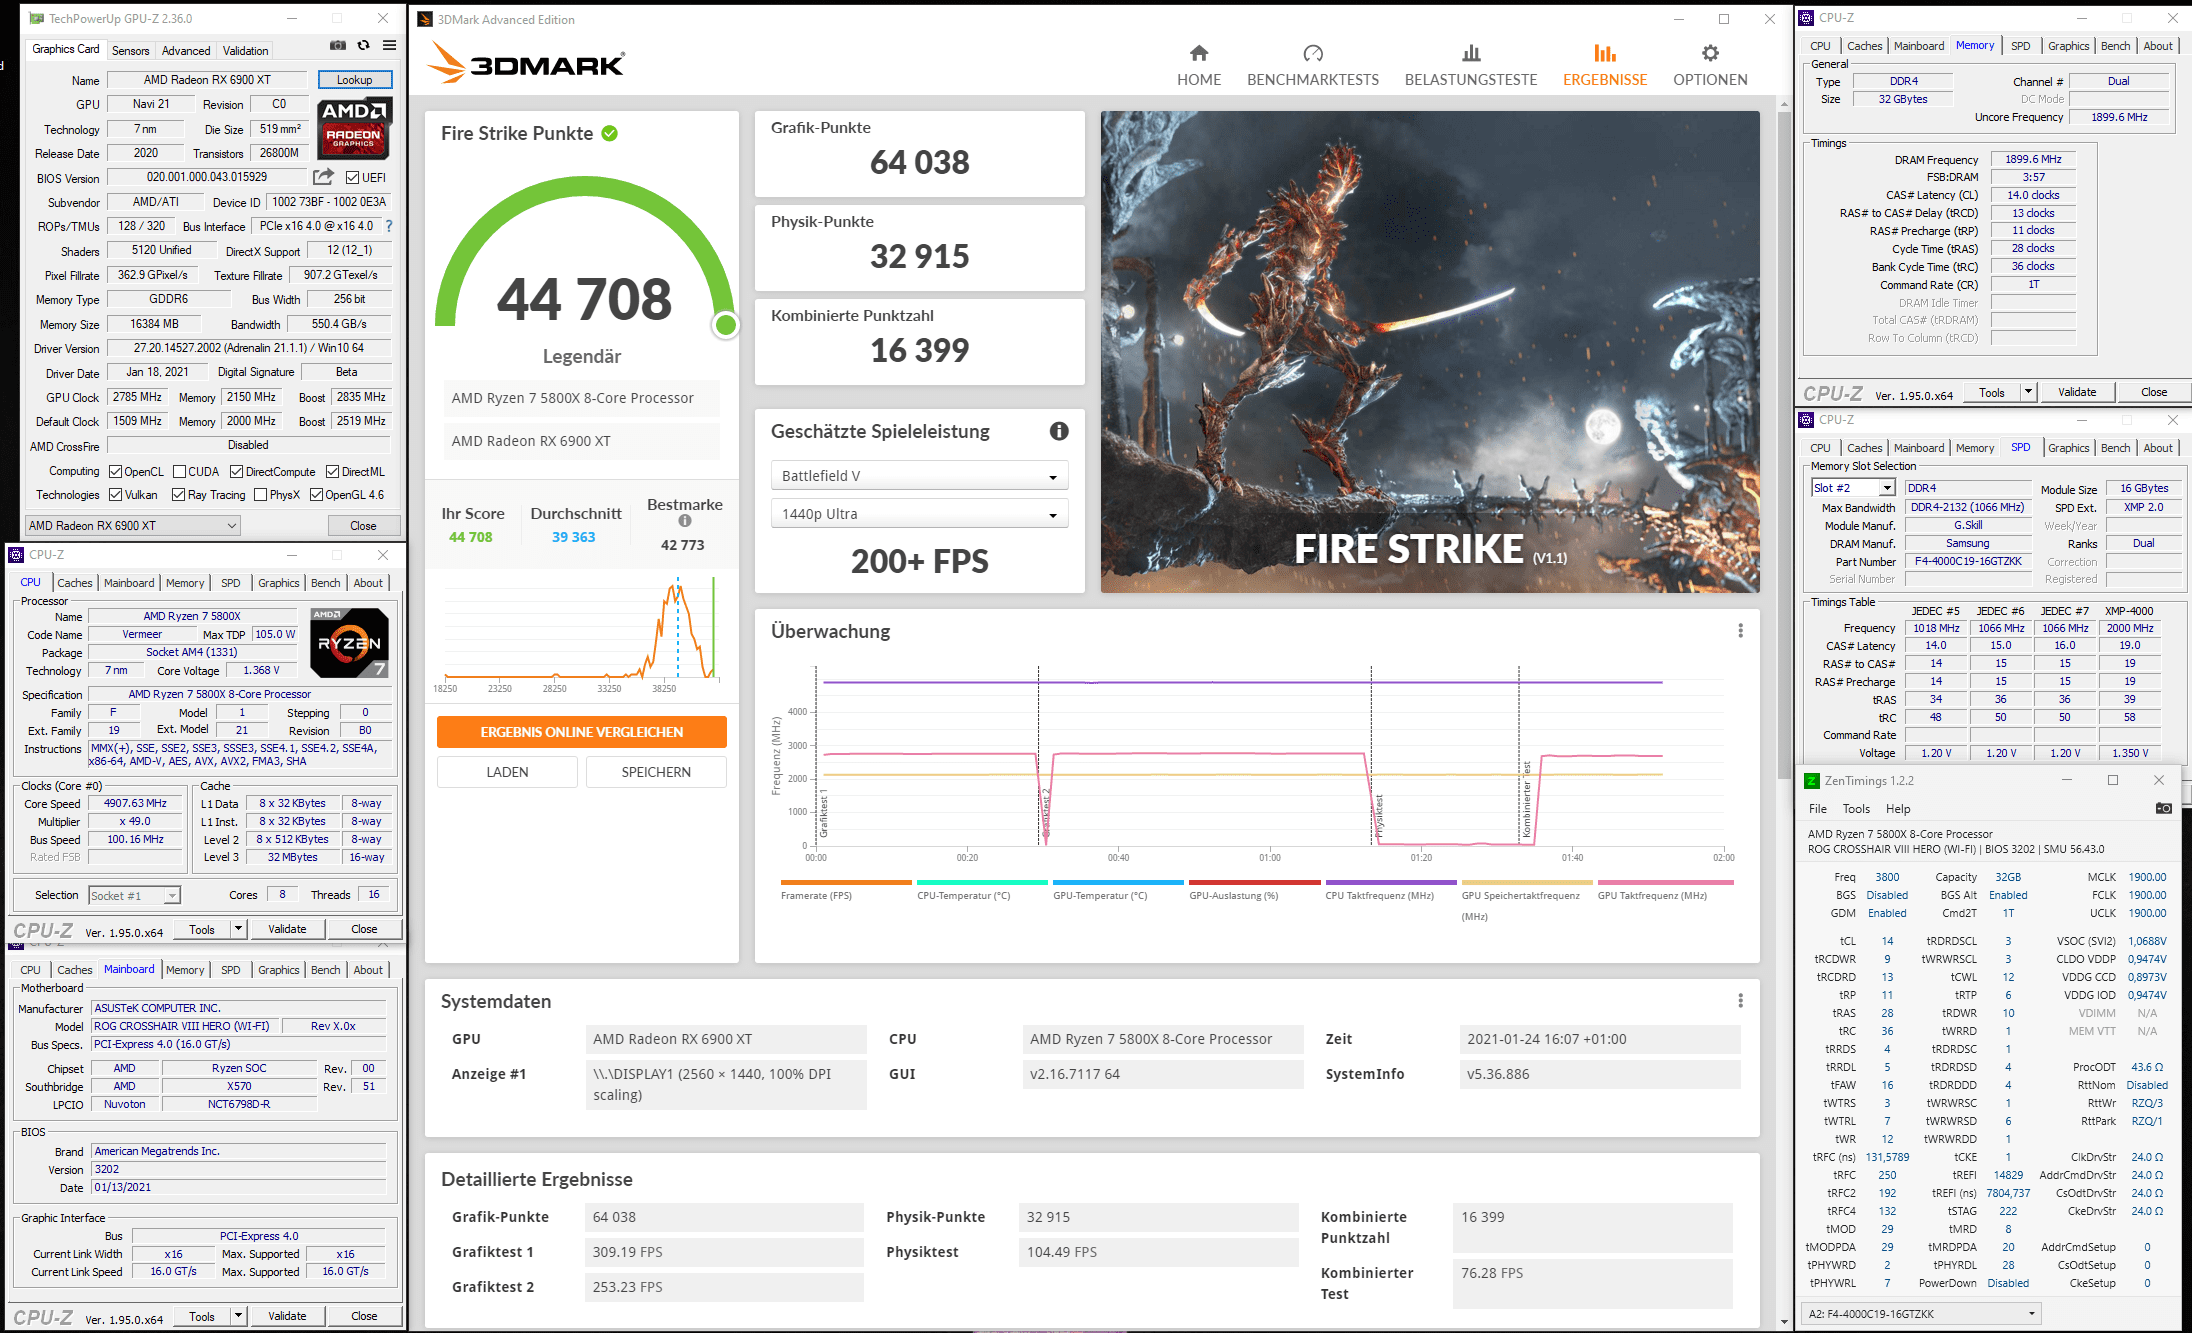Toggle the PhysX checkbox

point(261,495)
